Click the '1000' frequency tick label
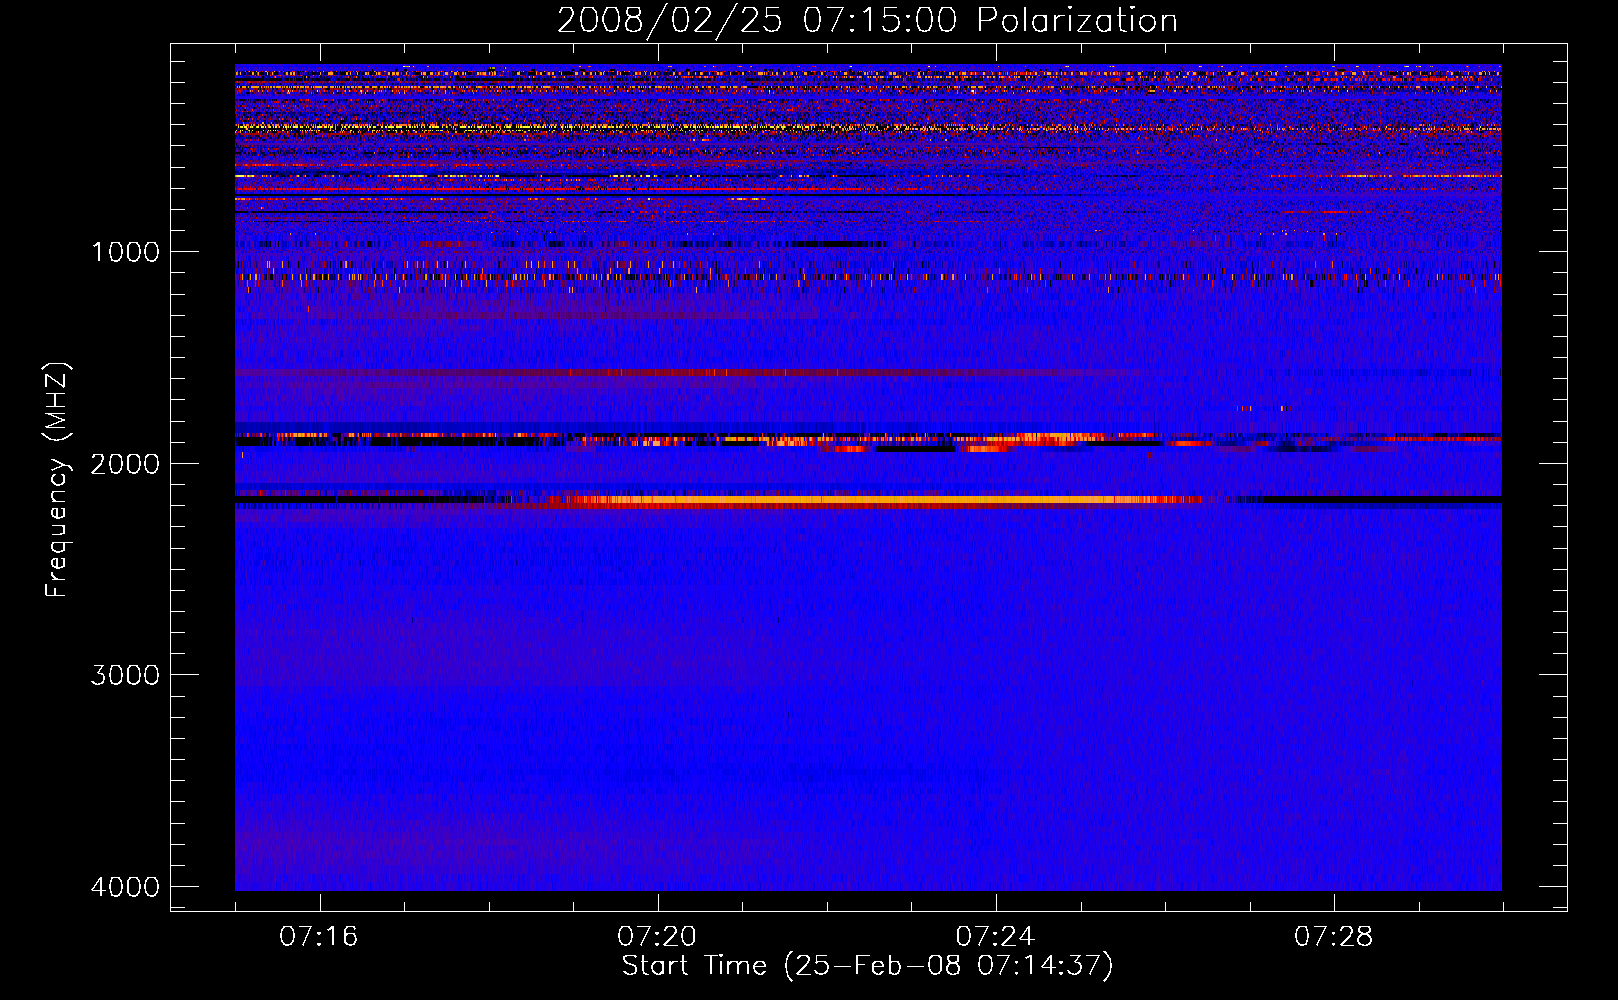This screenshot has width=1618, height=1000. click(x=125, y=251)
